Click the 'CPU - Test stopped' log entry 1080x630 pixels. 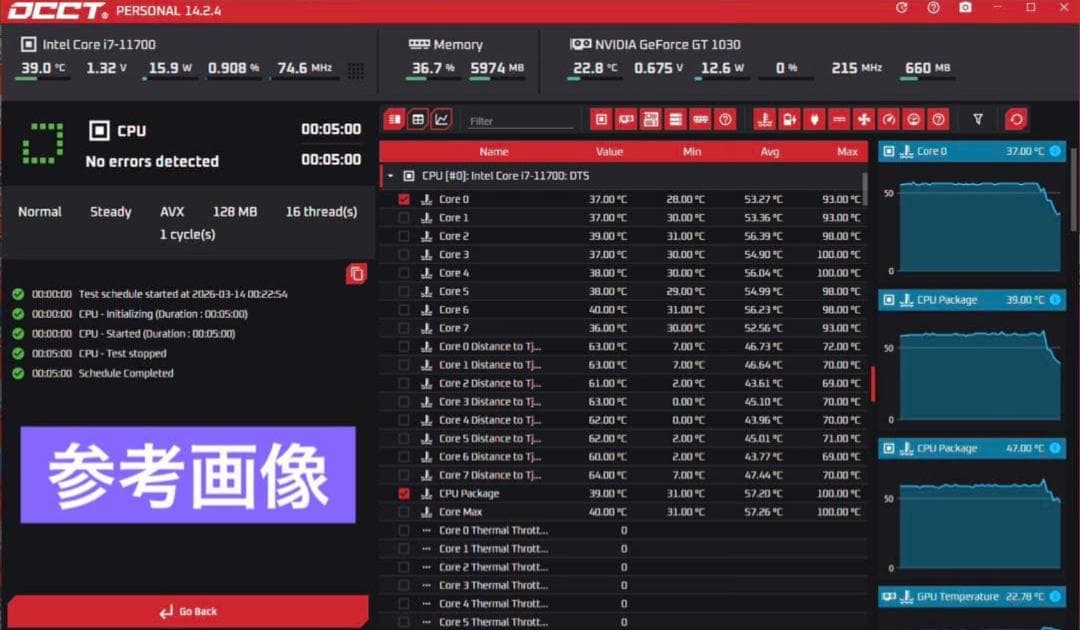tap(123, 353)
